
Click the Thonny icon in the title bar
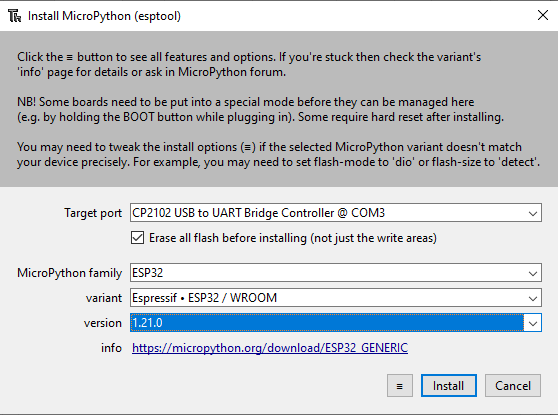pos(15,16)
